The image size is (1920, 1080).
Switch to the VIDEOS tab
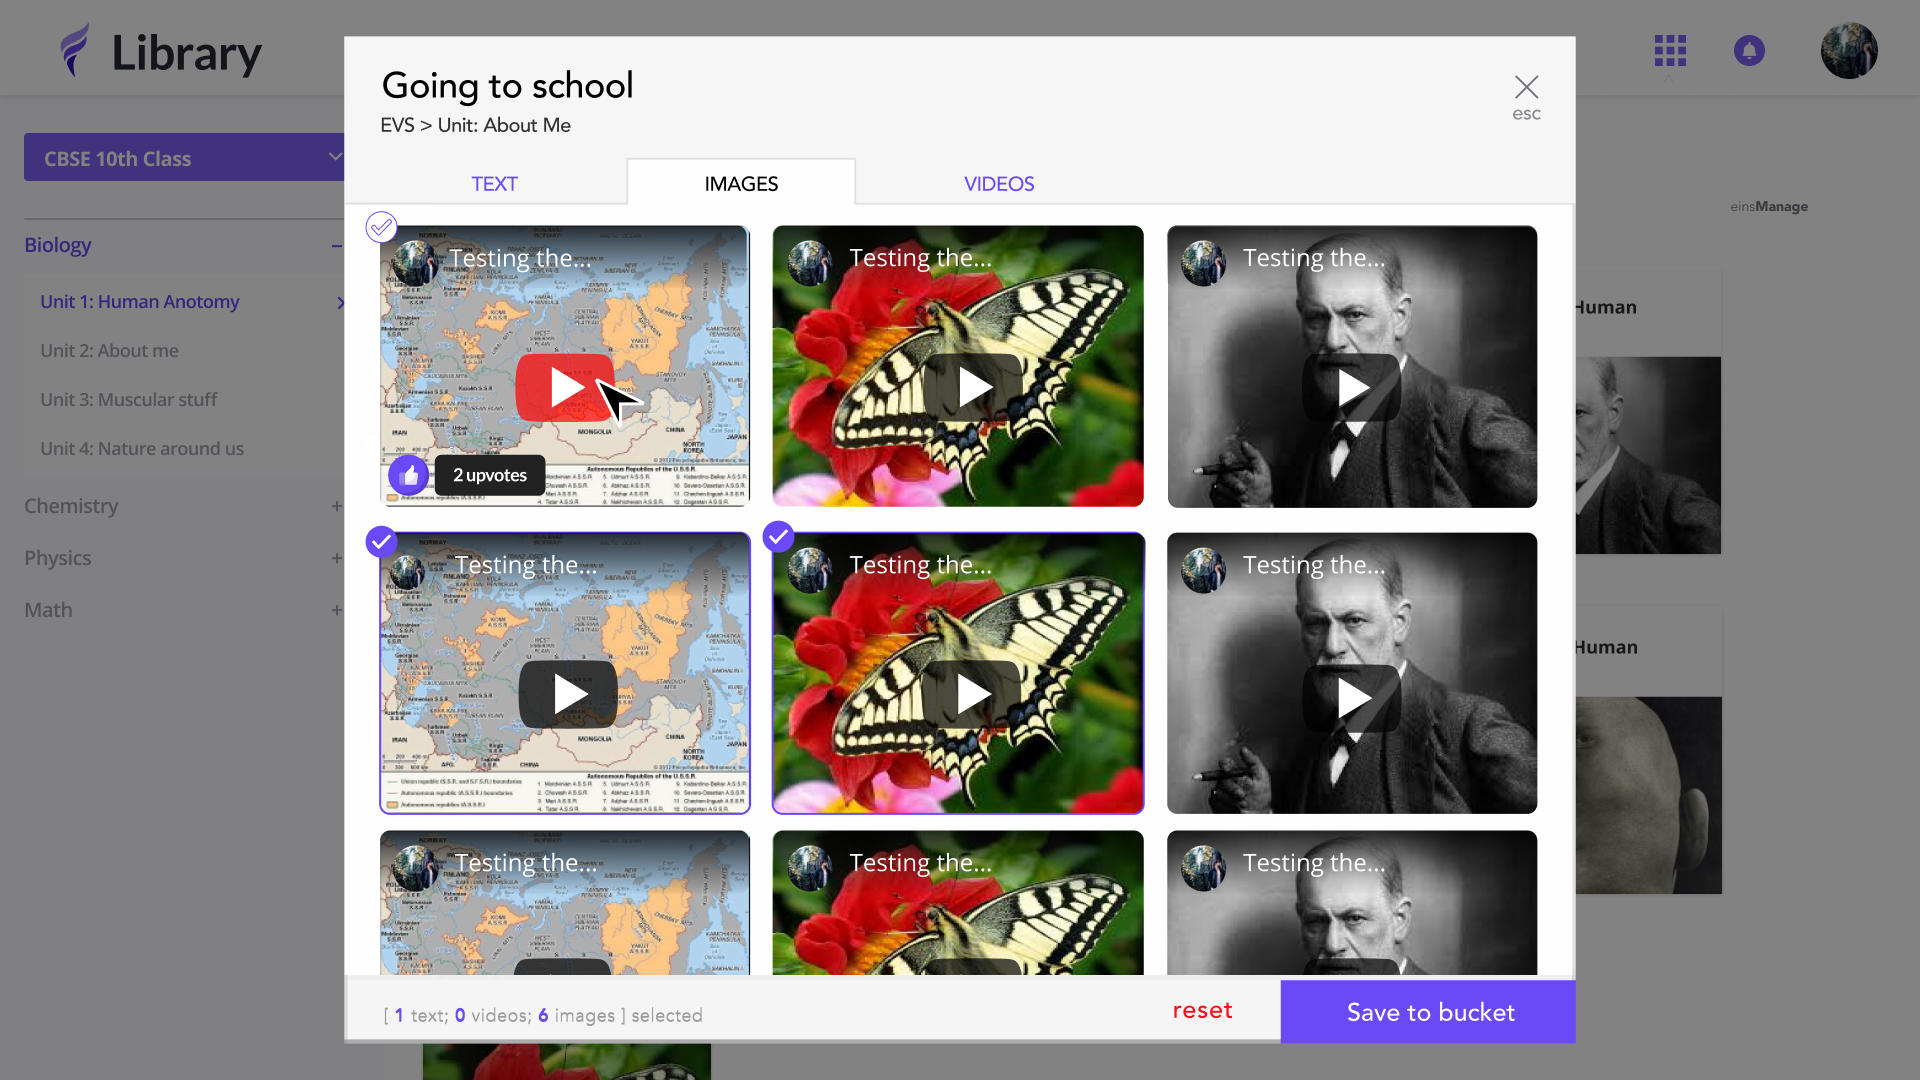pos(999,184)
